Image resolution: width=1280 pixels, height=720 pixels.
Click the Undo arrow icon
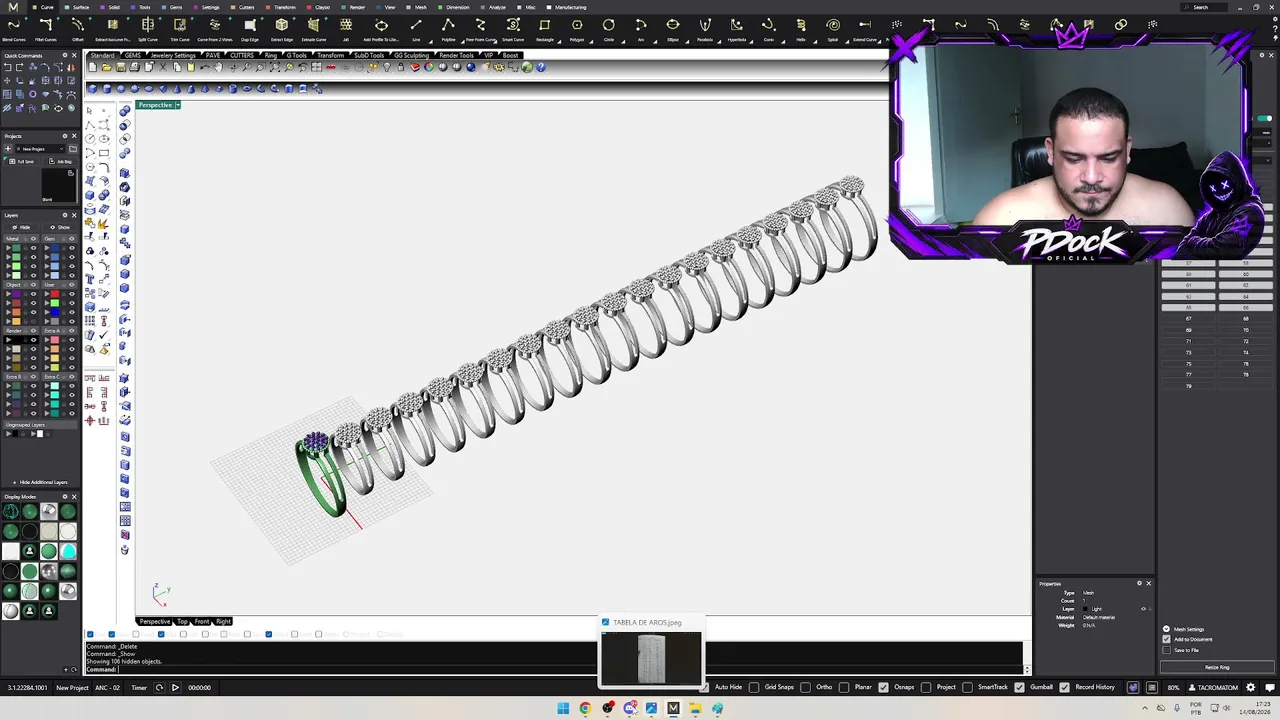(205, 67)
